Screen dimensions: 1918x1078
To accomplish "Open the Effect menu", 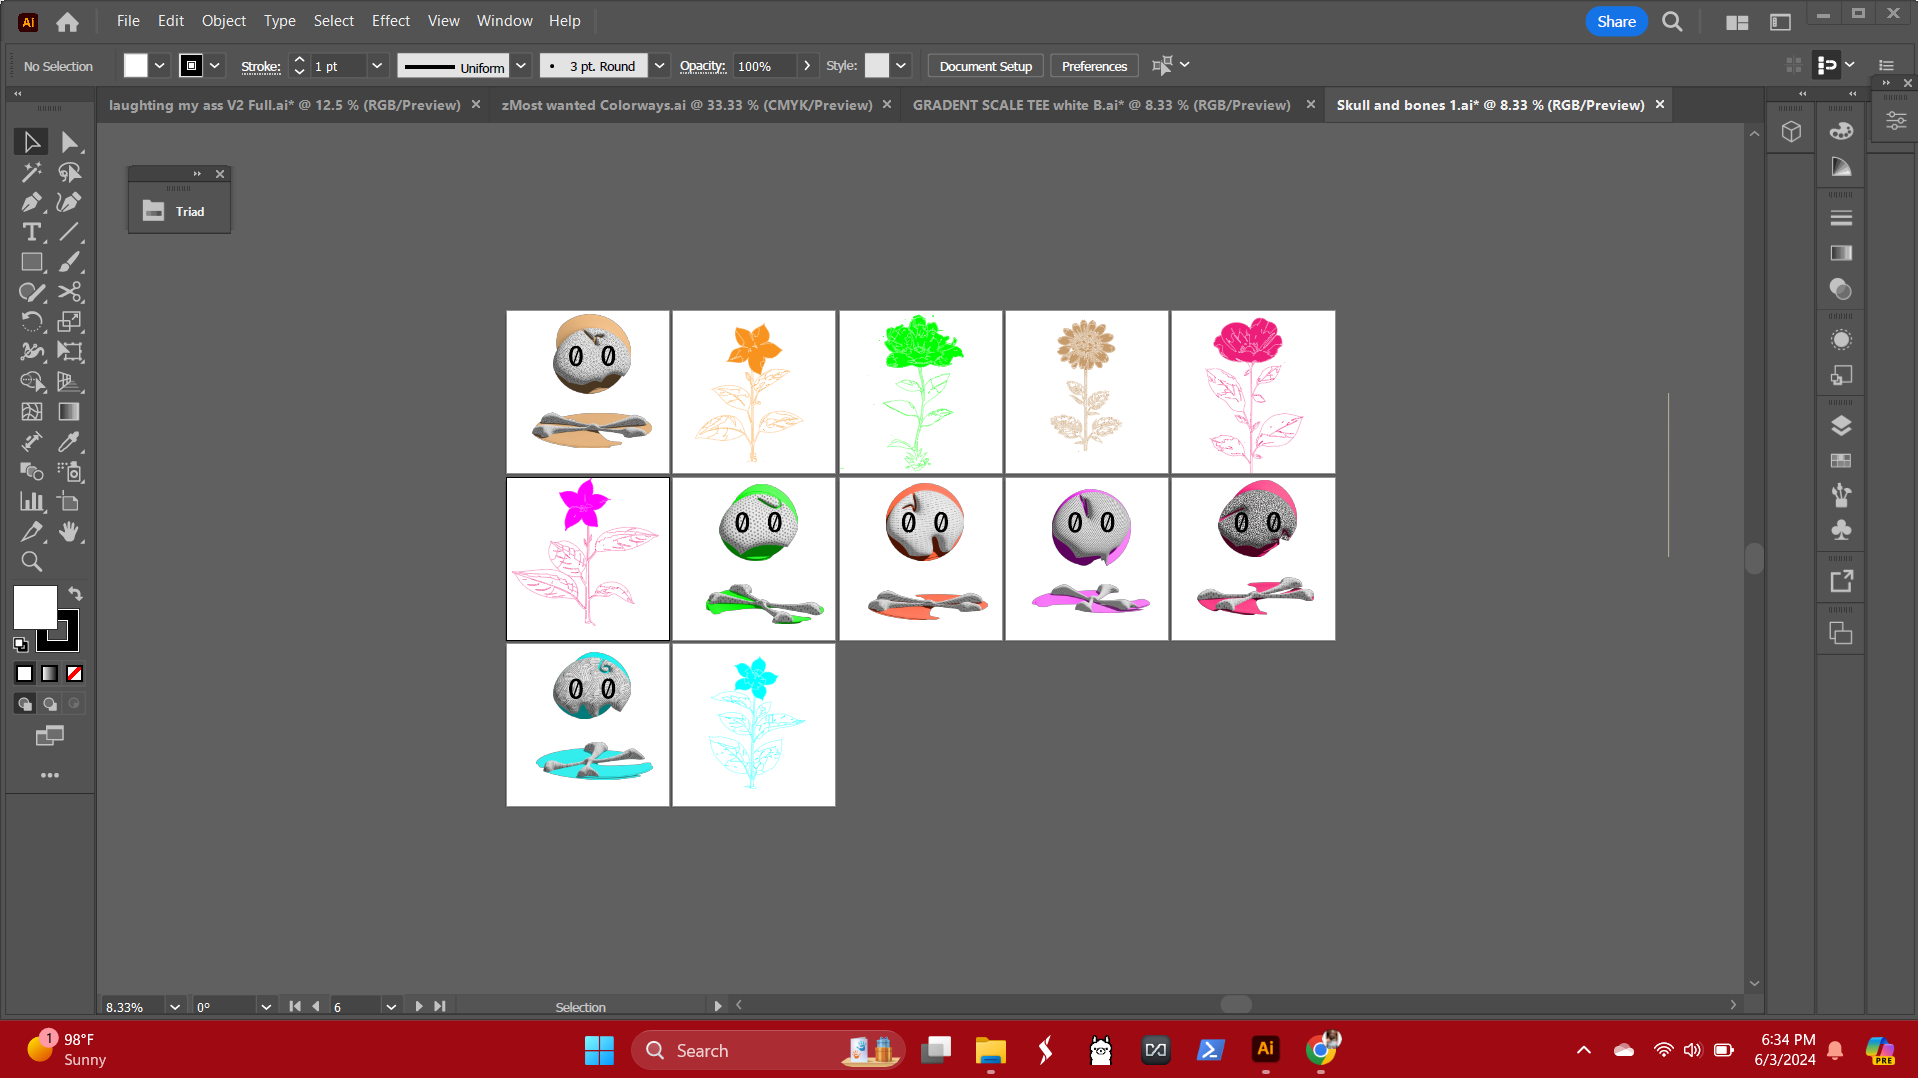I will click(x=390, y=21).
